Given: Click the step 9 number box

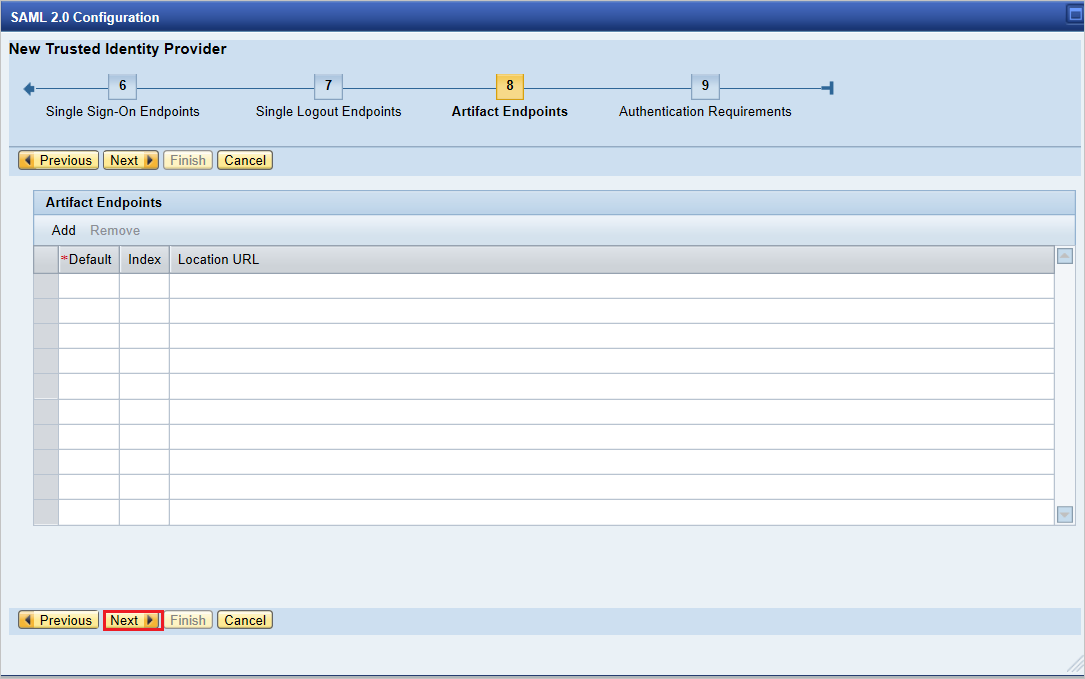Looking at the screenshot, I should click(x=705, y=86).
